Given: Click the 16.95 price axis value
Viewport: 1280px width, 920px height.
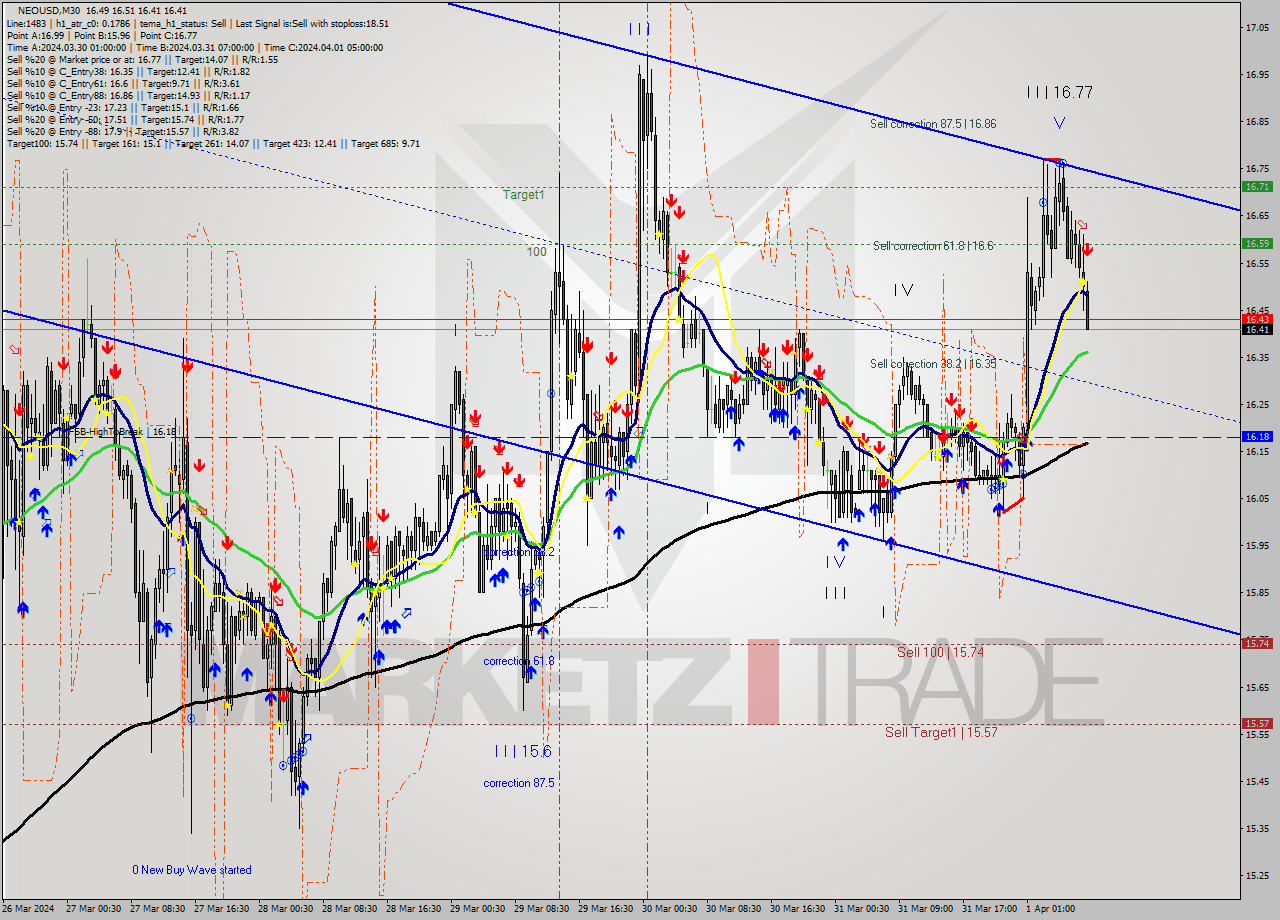Looking at the screenshot, I should [x=1257, y=74].
